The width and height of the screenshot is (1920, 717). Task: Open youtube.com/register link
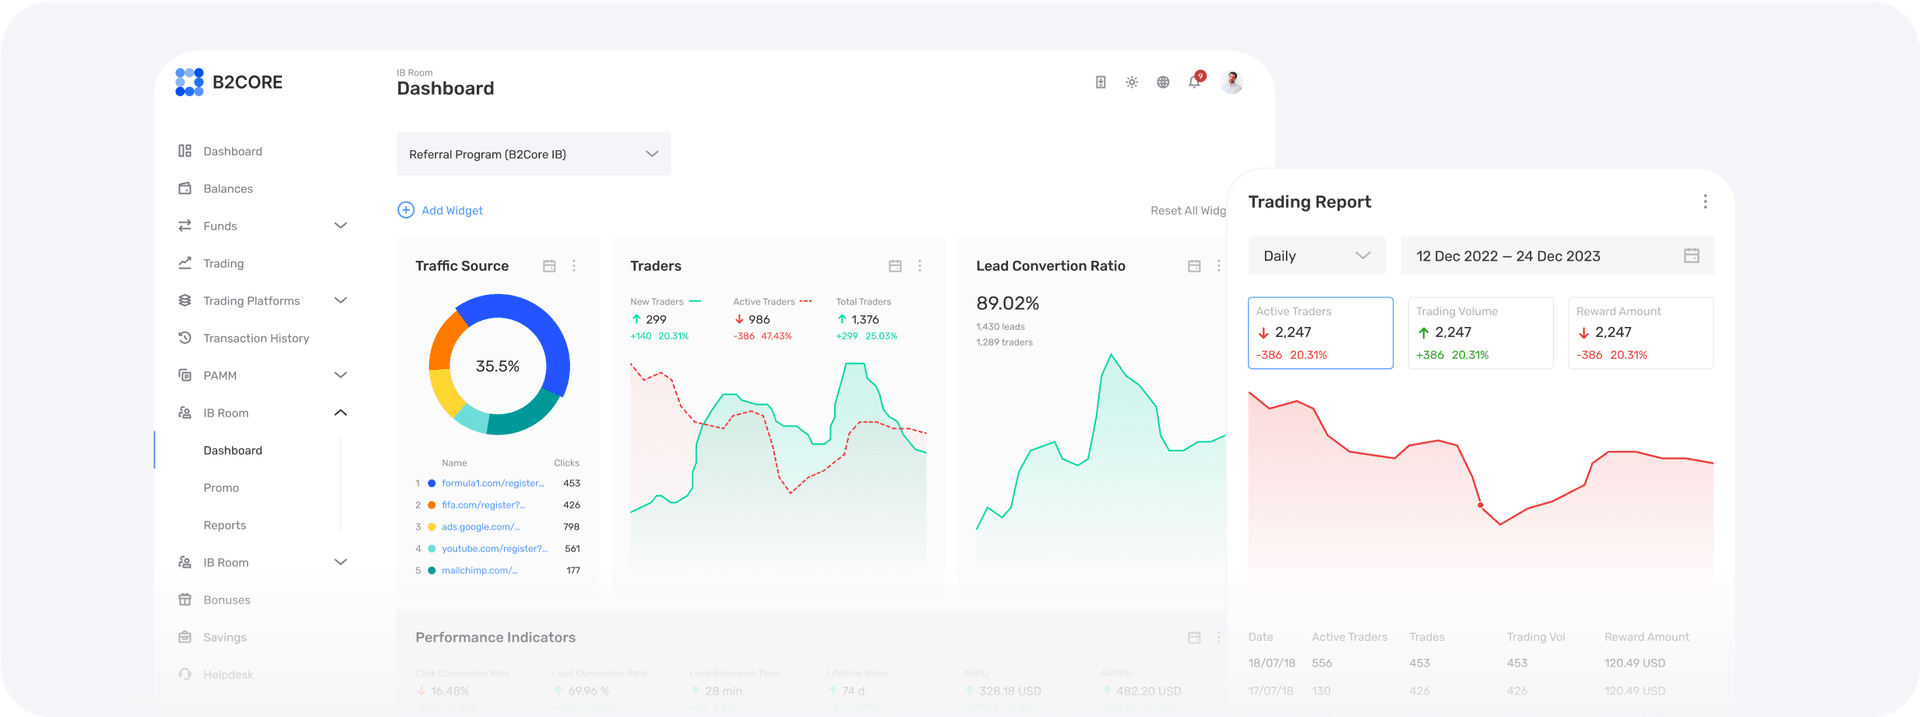click(494, 549)
